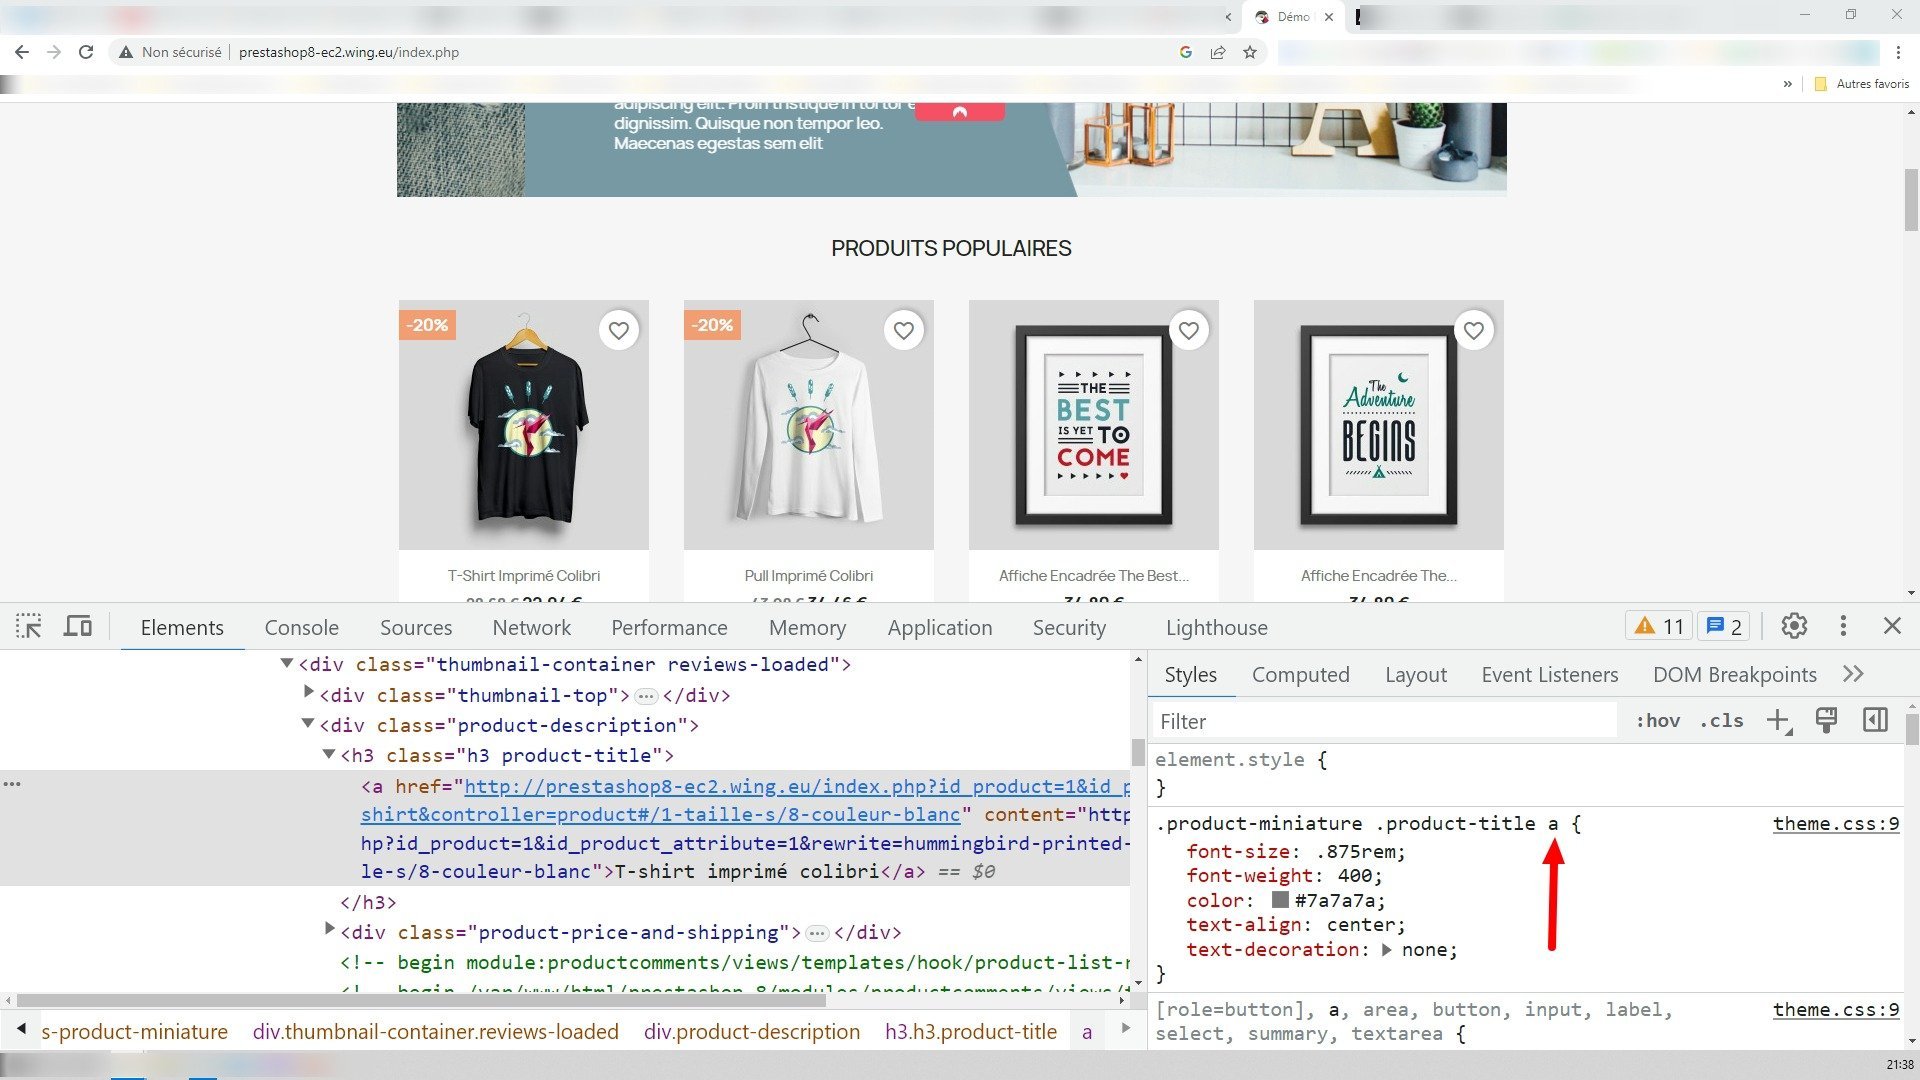Toggle computed styles sidebar icon

1875,721
